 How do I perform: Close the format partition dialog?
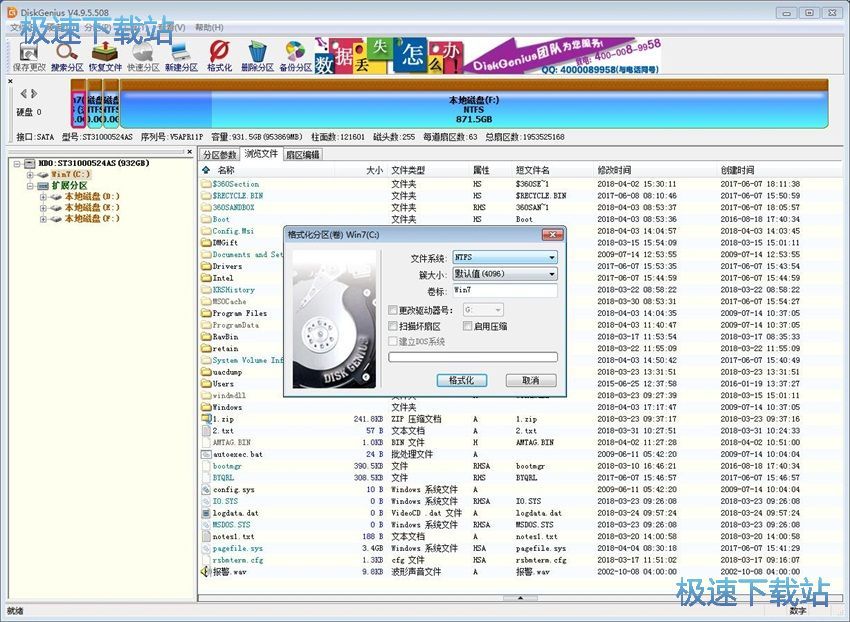[x=552, y=235]
